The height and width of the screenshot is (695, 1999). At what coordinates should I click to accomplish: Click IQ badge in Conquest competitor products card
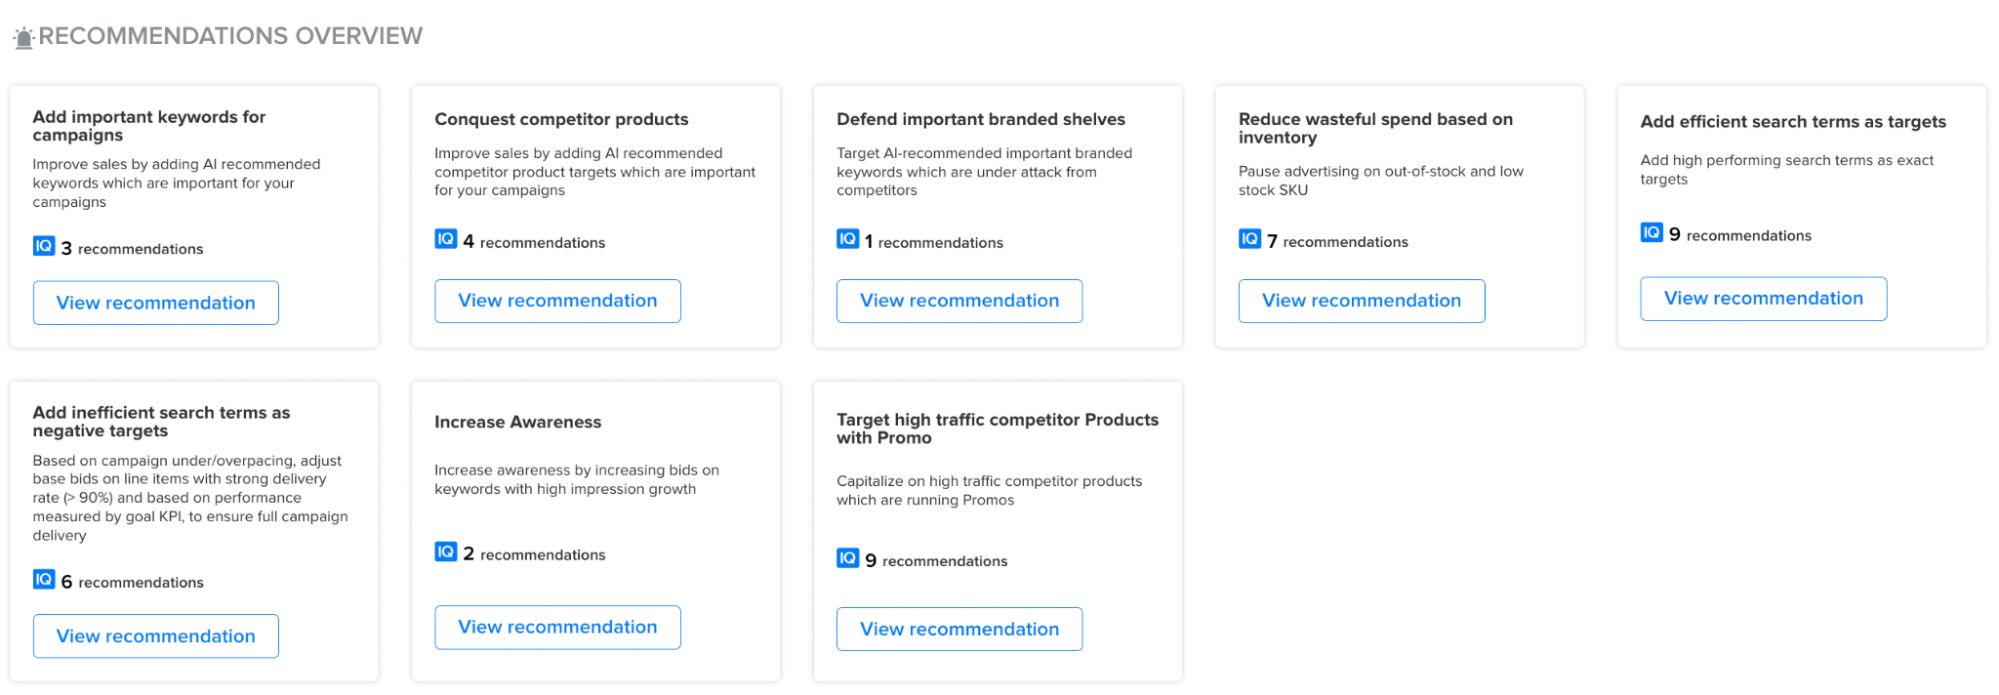(x=446, y=239)
